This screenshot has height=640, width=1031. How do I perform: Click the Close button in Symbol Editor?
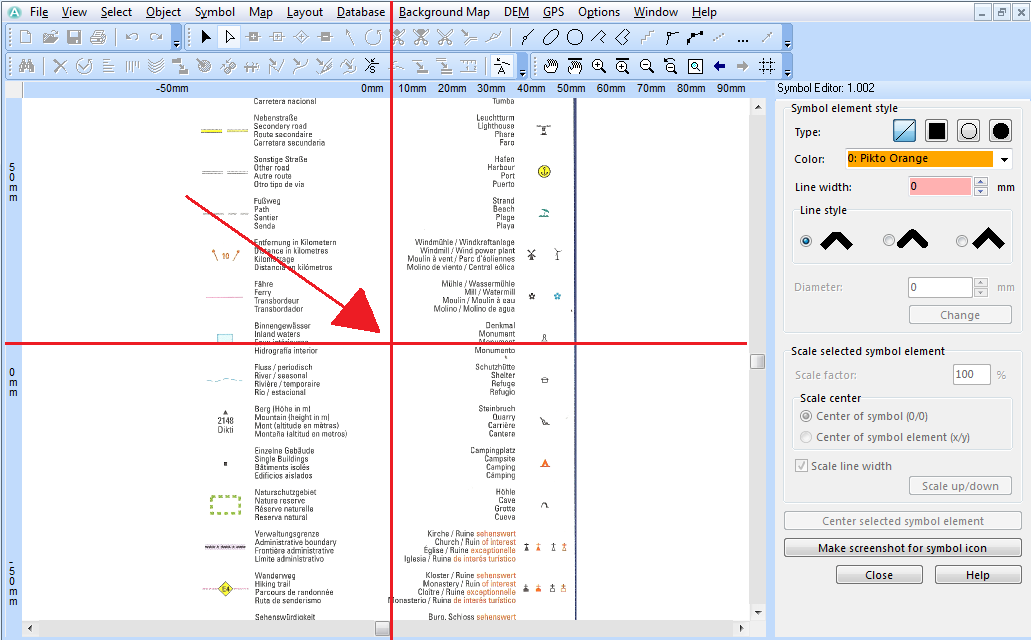[879, 575]
